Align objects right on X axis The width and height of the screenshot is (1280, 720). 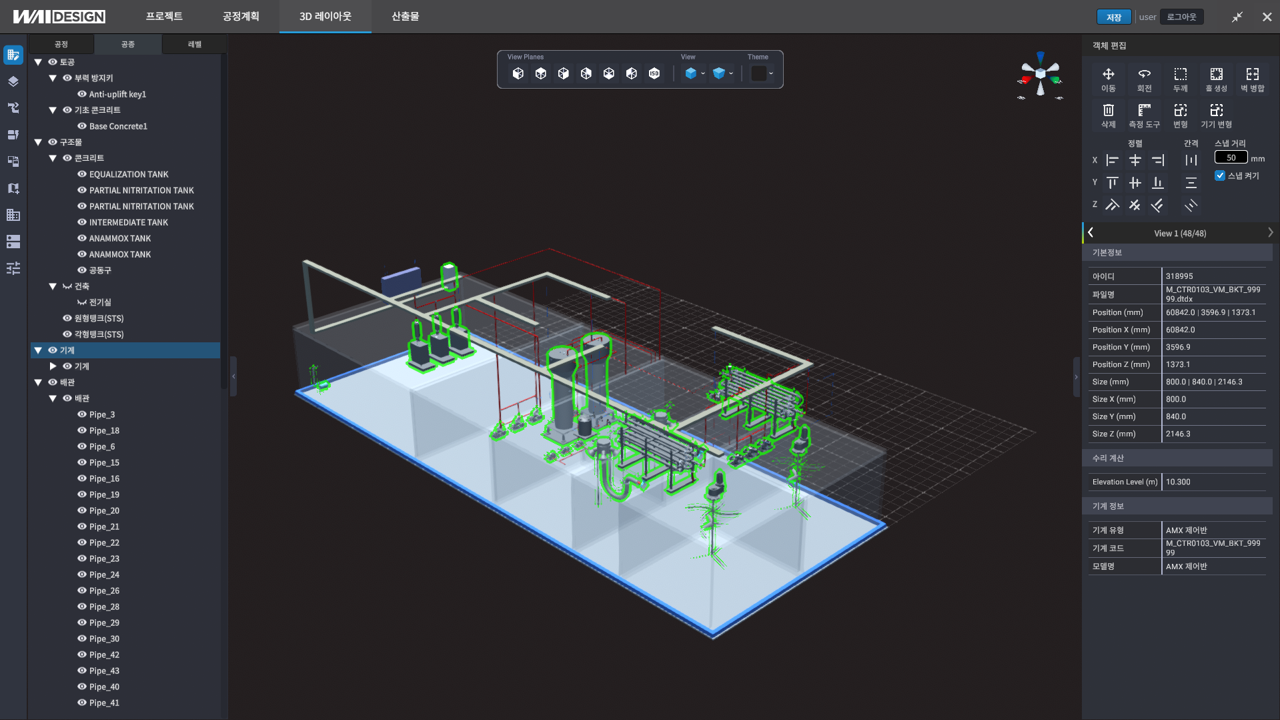tap(1158, 160)
